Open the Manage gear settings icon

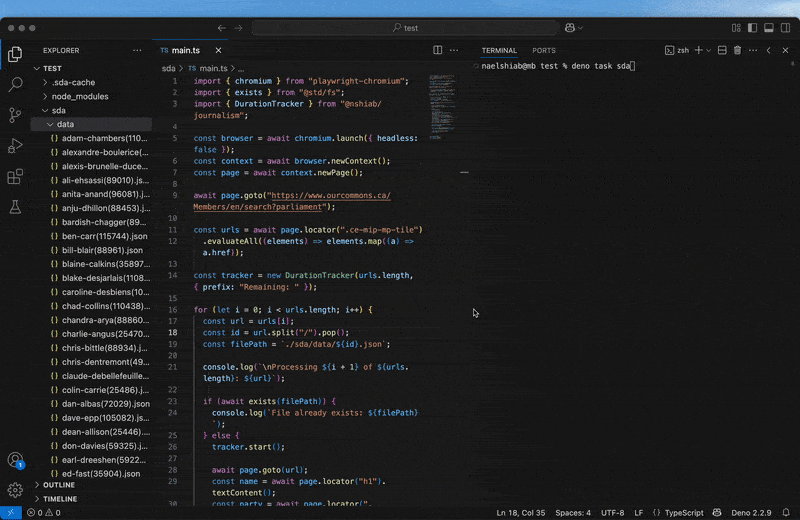pos(15,490)
